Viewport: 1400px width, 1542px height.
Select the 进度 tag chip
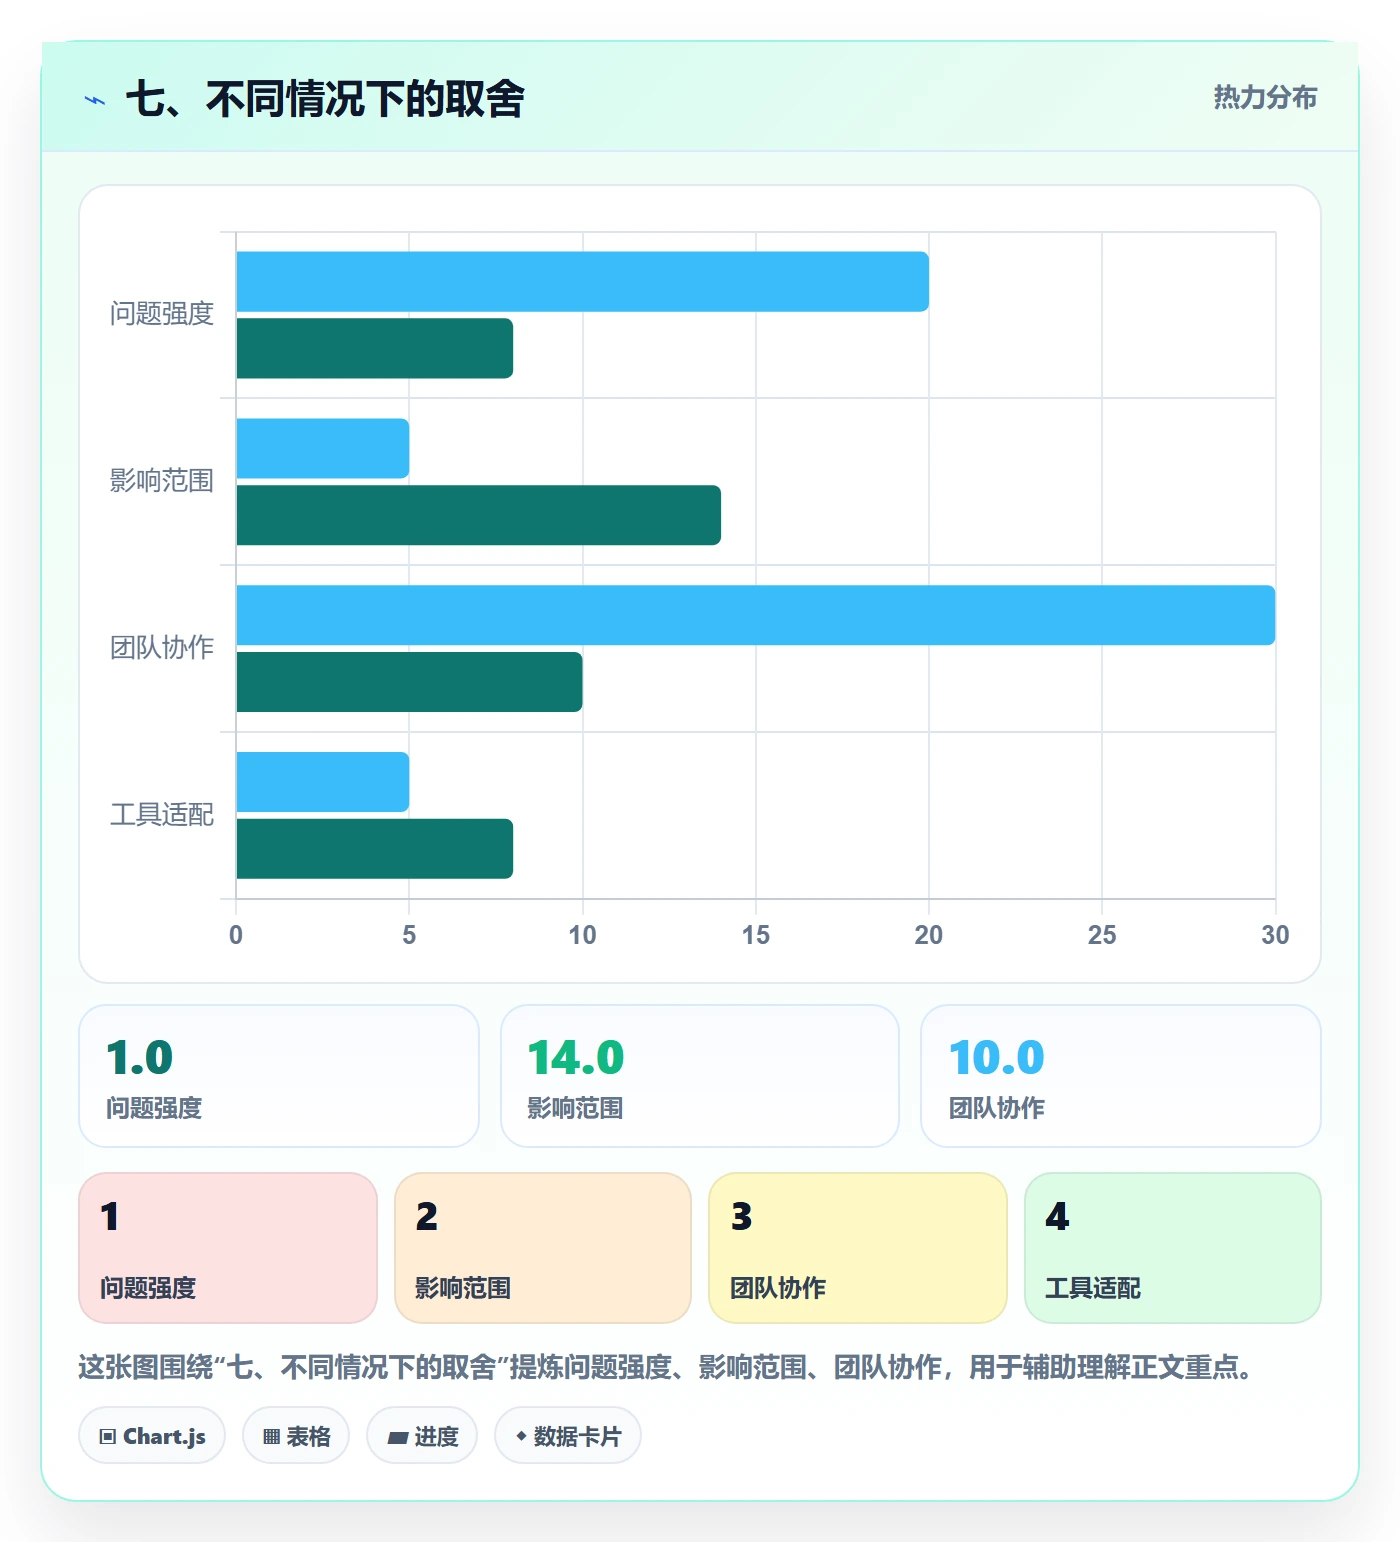point(422,1436)
